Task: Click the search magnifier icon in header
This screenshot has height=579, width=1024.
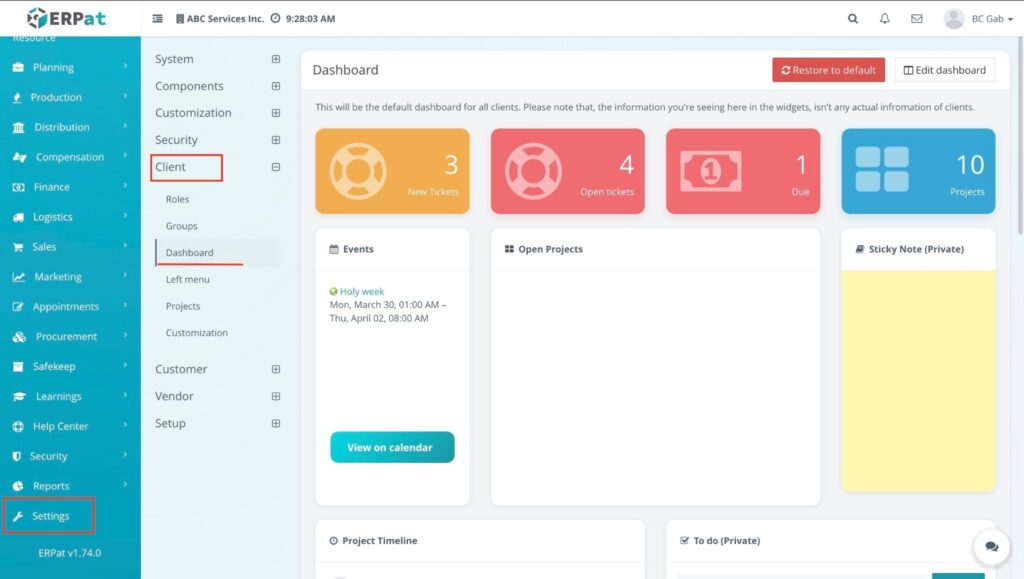Action: tap(853, 18)
